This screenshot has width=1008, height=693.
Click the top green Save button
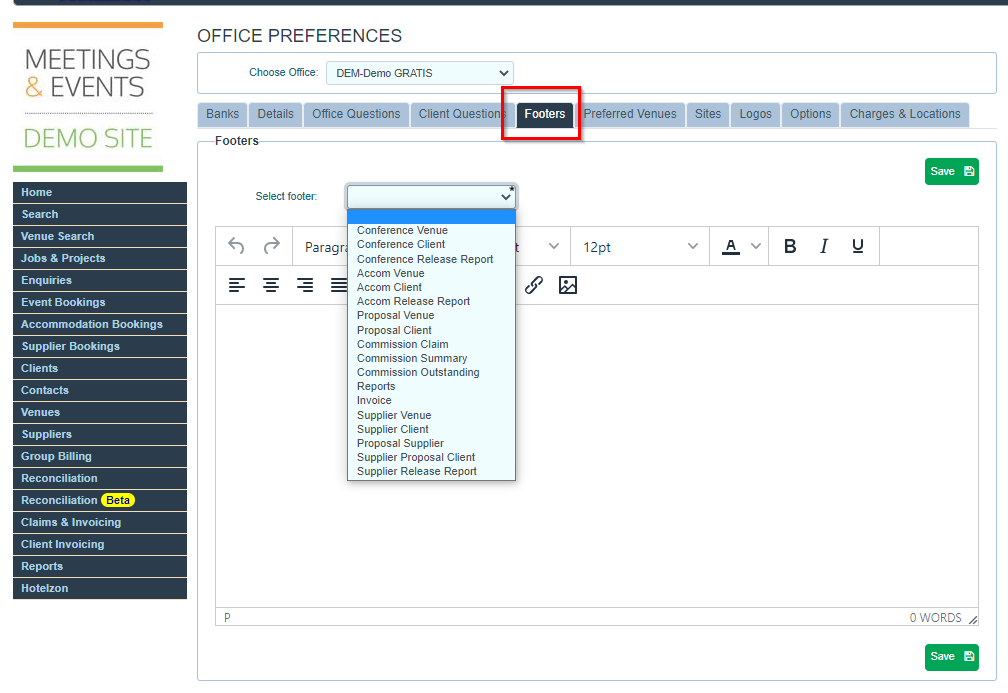coord(951,172)
